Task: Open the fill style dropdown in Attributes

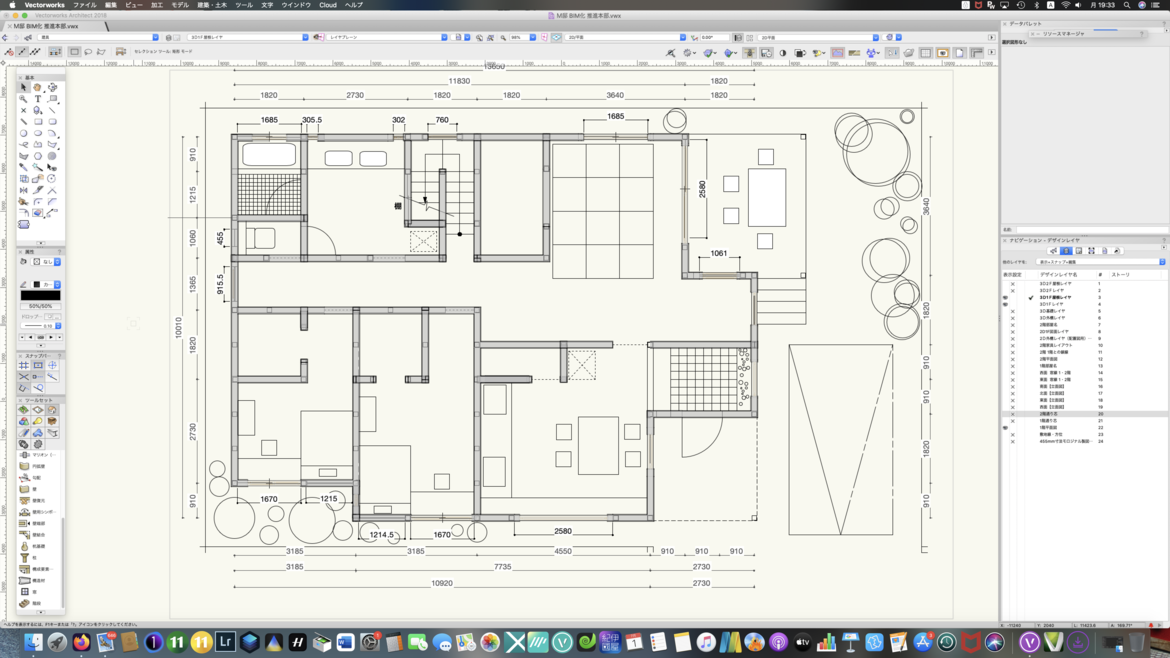Action: 57,262
